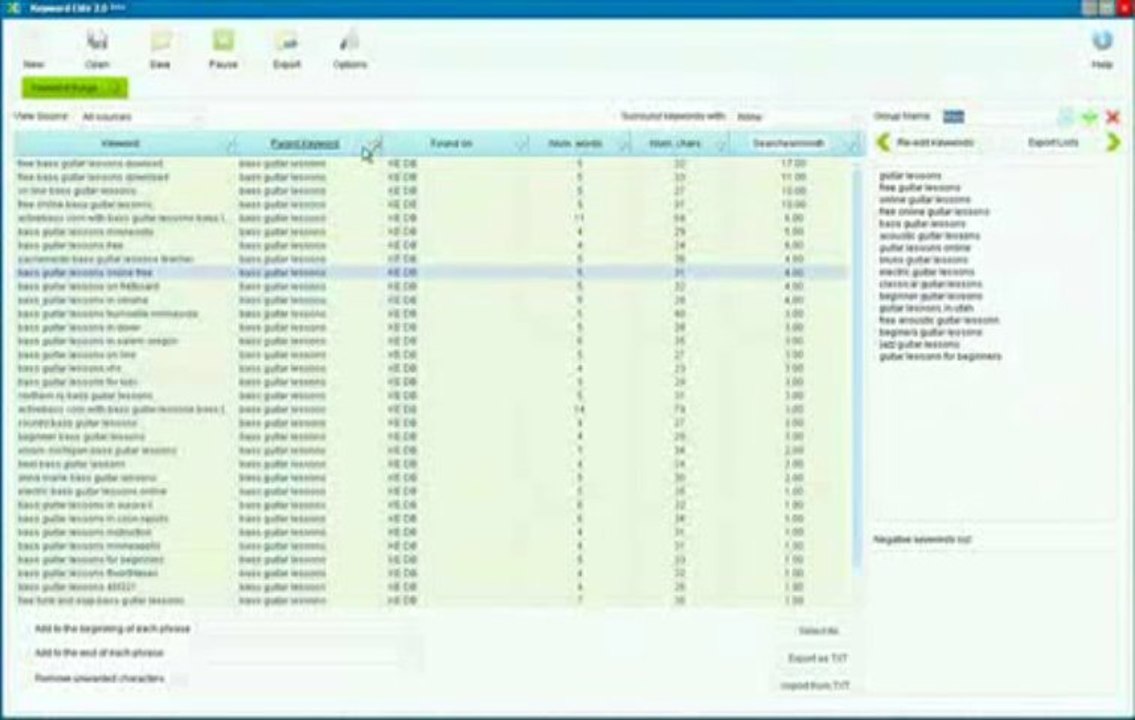Viewport: 1135px width, 720px height.
Task: Click the Export Lists button
Action: click(x=1053, y=143)
